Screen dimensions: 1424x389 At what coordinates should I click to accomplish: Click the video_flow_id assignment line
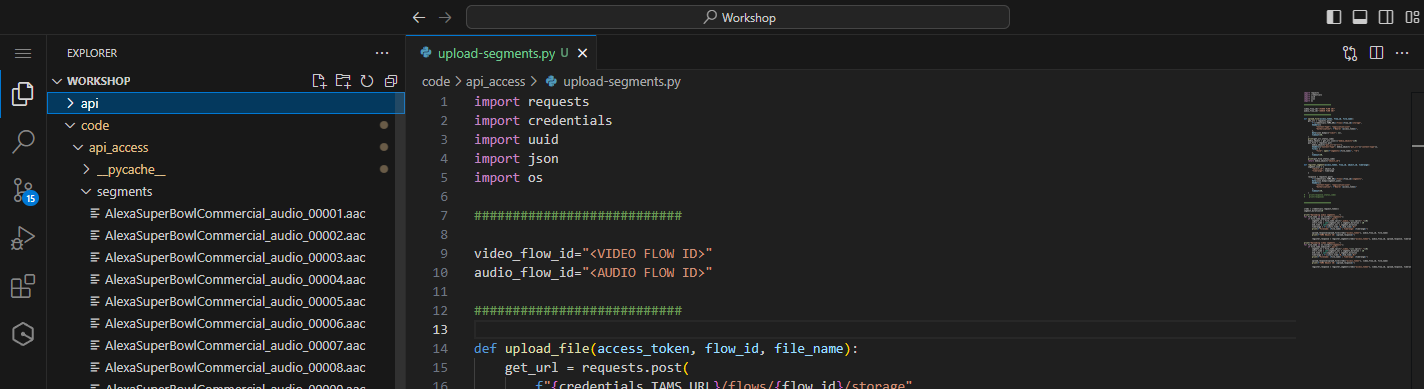click(593, 253)
